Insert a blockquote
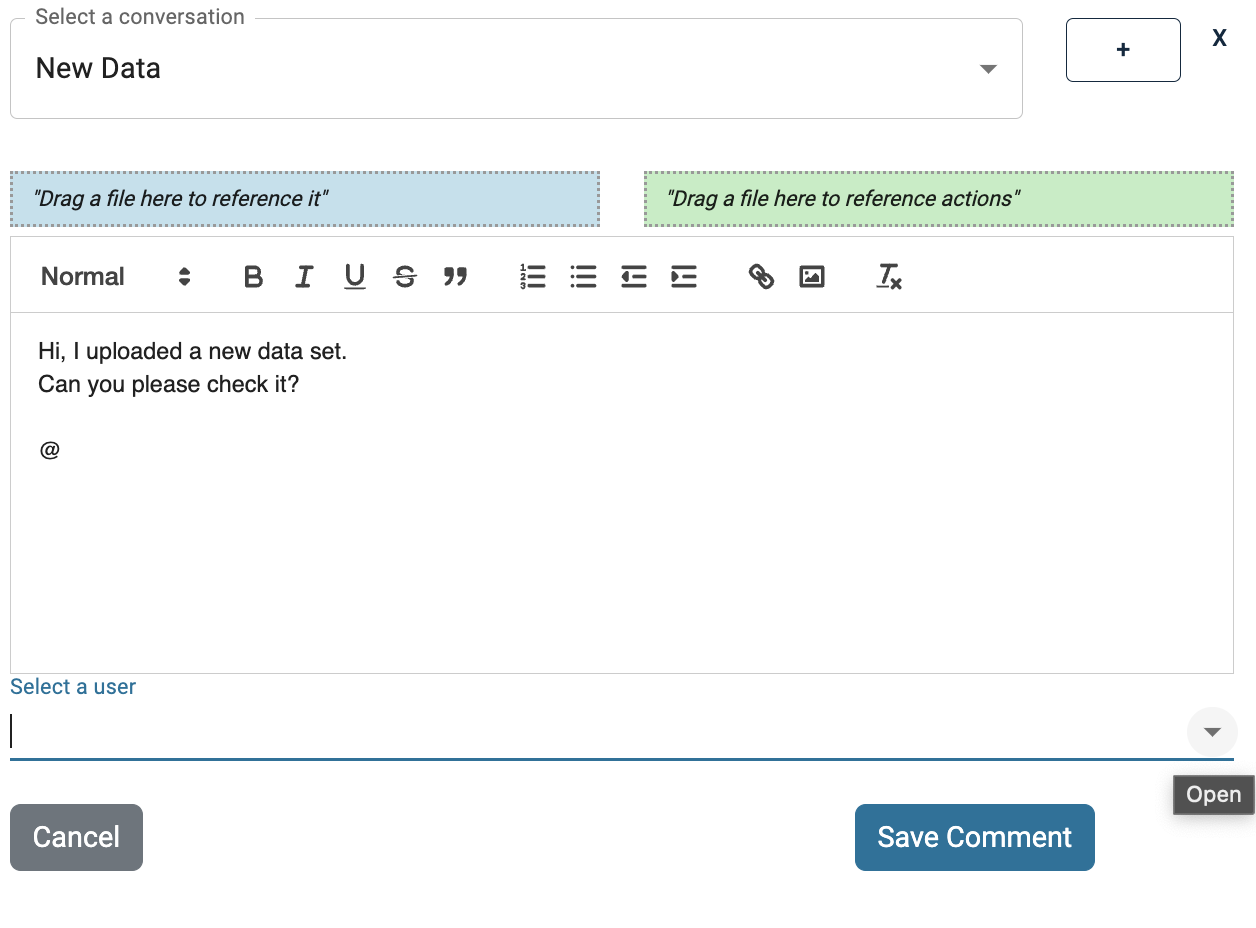The image size is (1256, 928). tap(455, 277)
